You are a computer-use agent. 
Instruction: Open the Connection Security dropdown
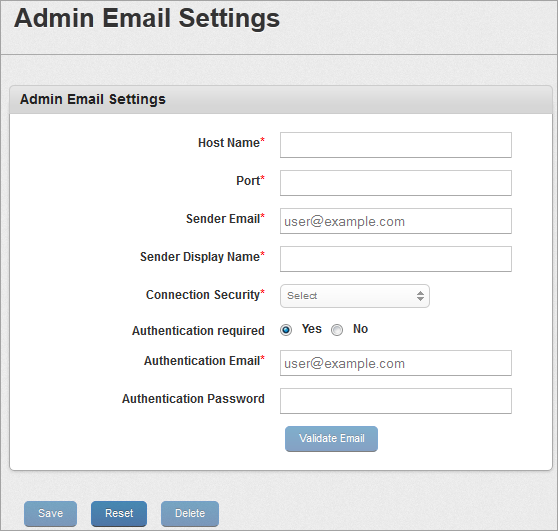tap(355, 296)
